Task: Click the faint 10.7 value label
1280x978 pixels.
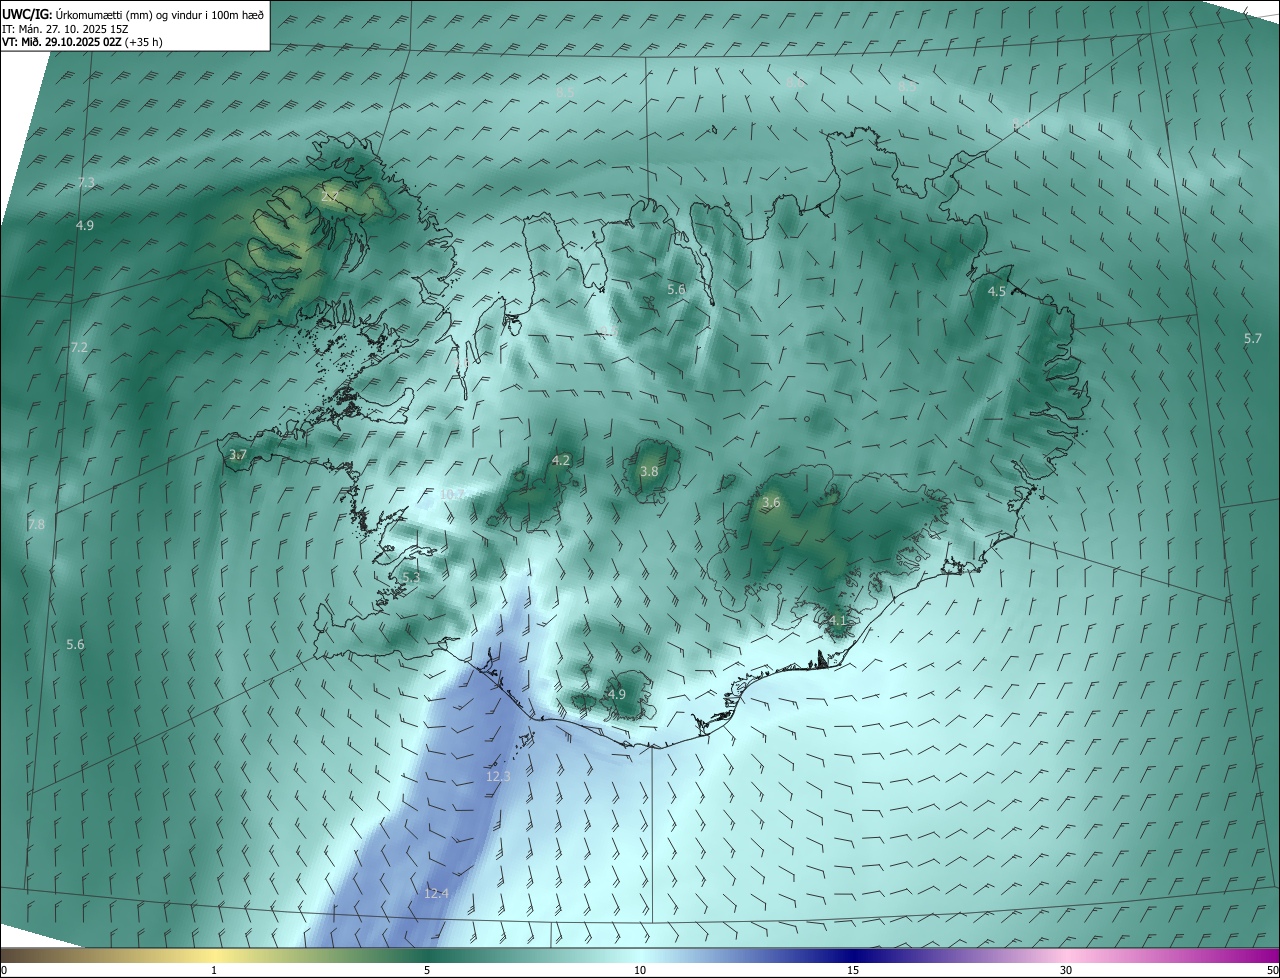Action: pyautogui.click(x=453, y=494)
